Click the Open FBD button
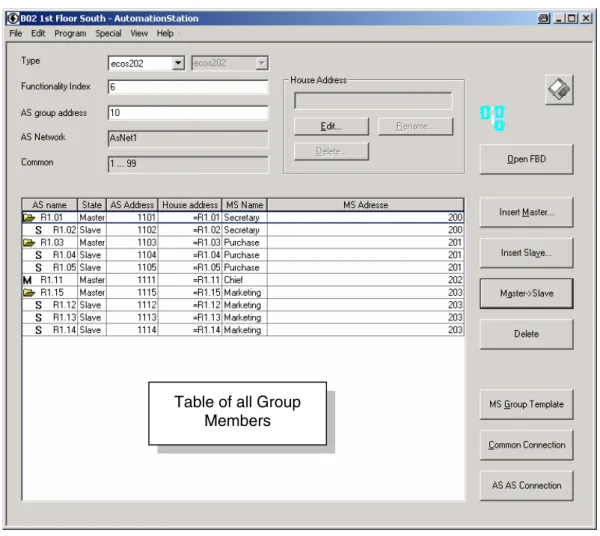600x536 pixels. pyautogui.click(x=527, y=159)
